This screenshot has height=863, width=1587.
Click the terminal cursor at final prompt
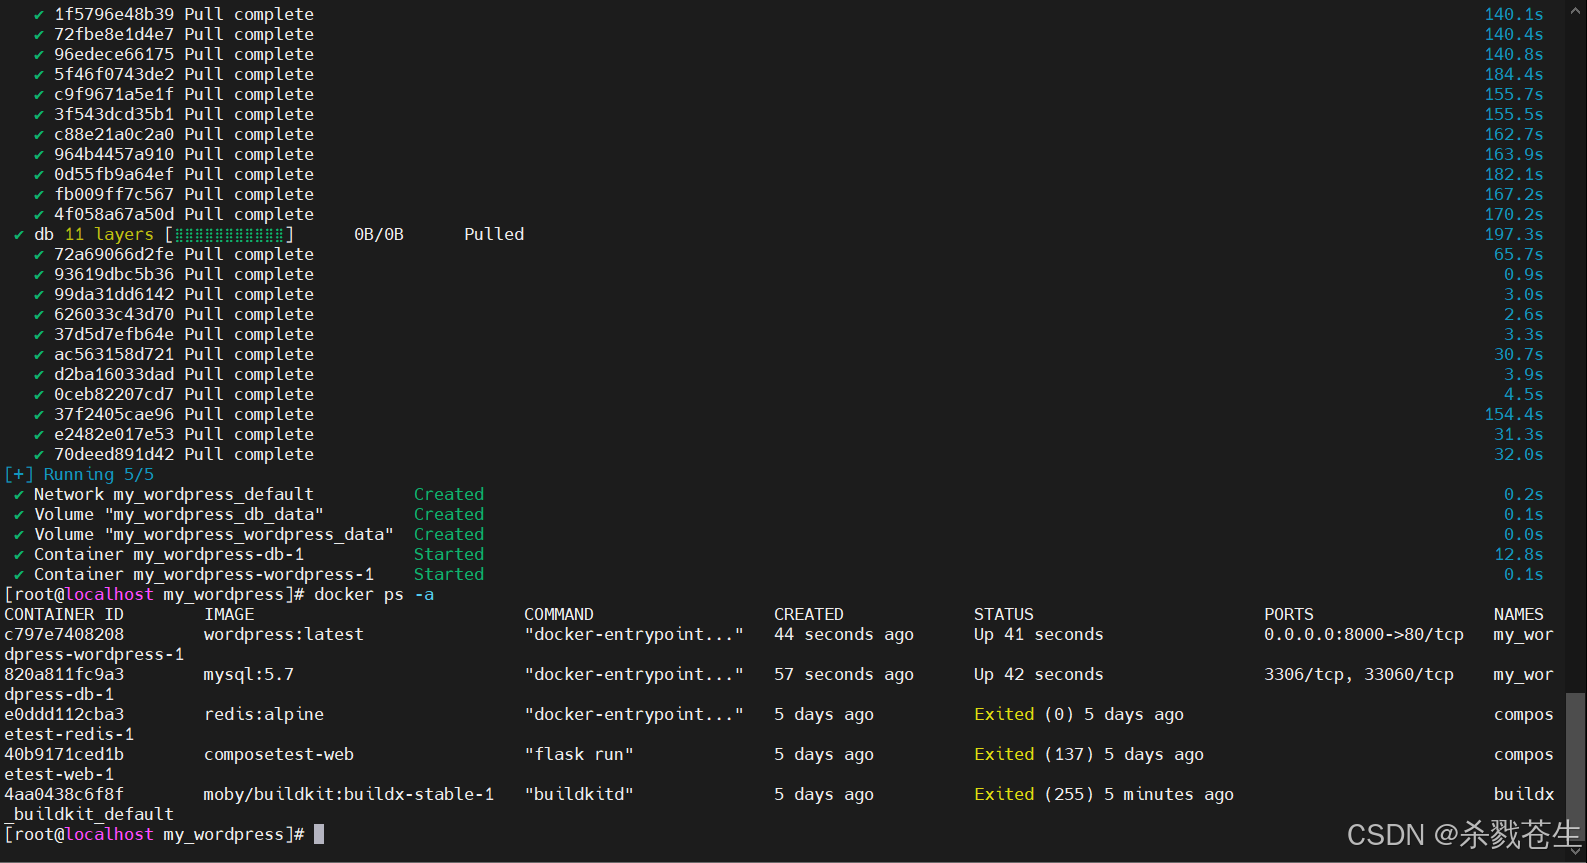319,834
